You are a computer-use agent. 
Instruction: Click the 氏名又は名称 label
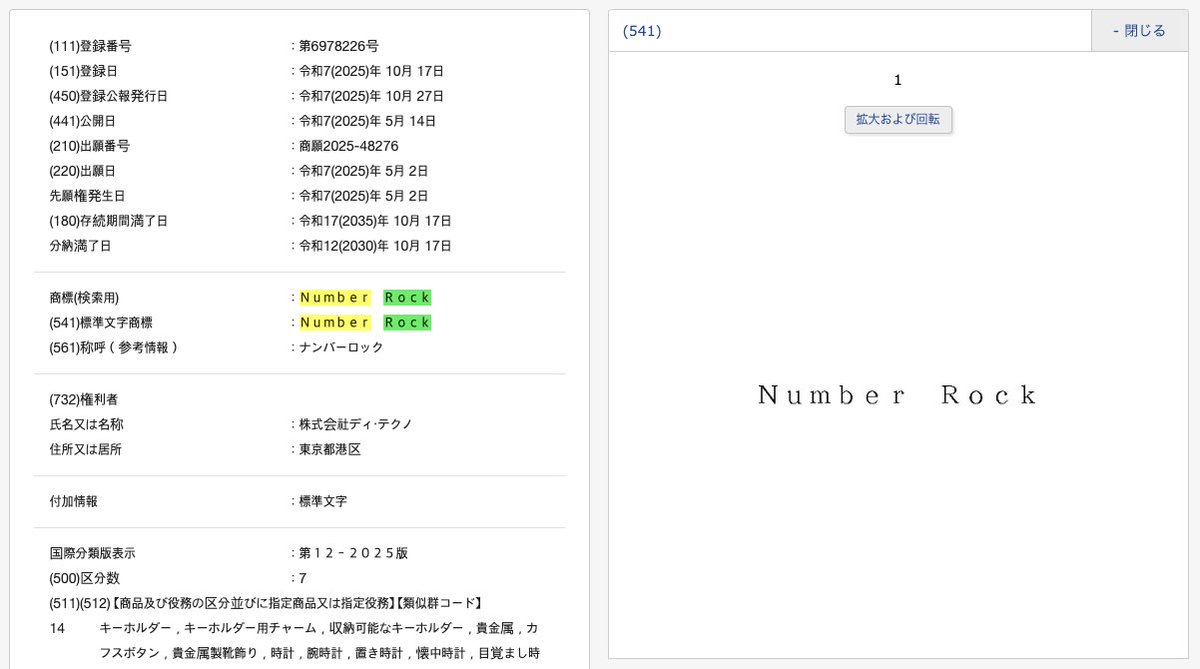pos(86,424)
